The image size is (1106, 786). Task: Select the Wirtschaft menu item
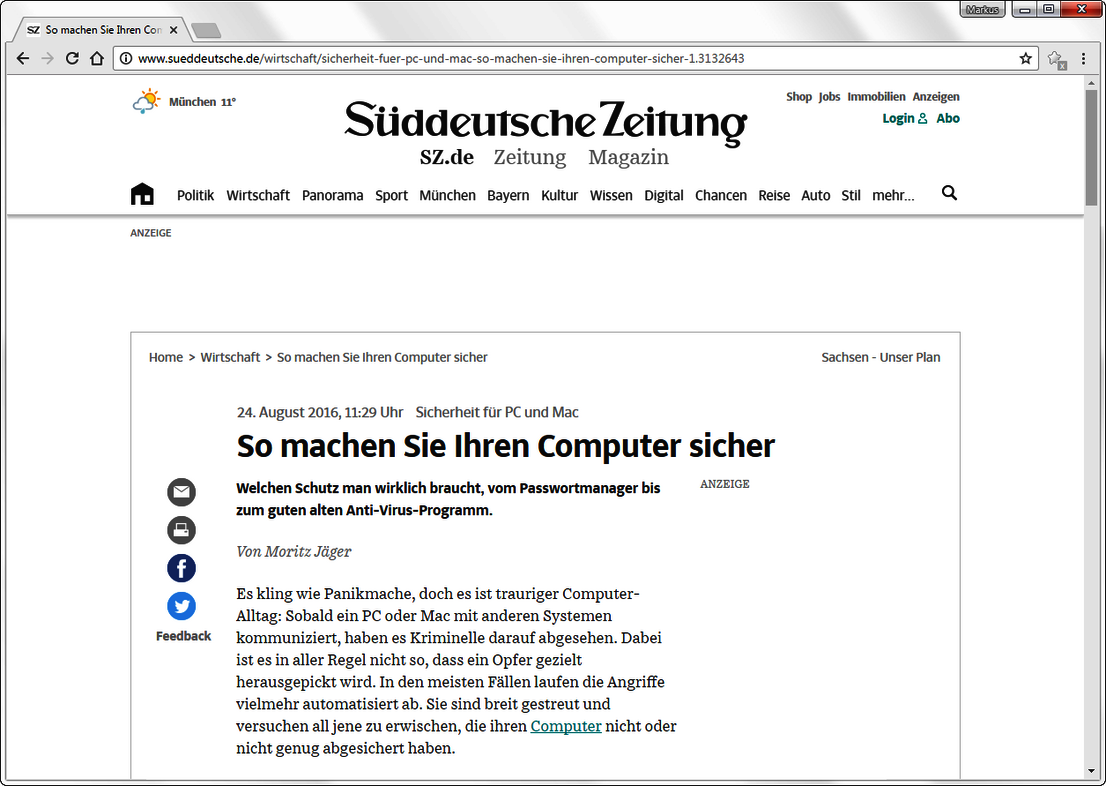click(x=258, y=195)
